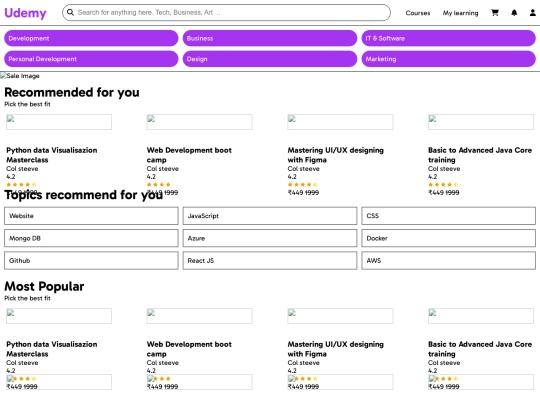Click star rating of recommended Python course
540x405 pixels.
[x=21, y=185]
